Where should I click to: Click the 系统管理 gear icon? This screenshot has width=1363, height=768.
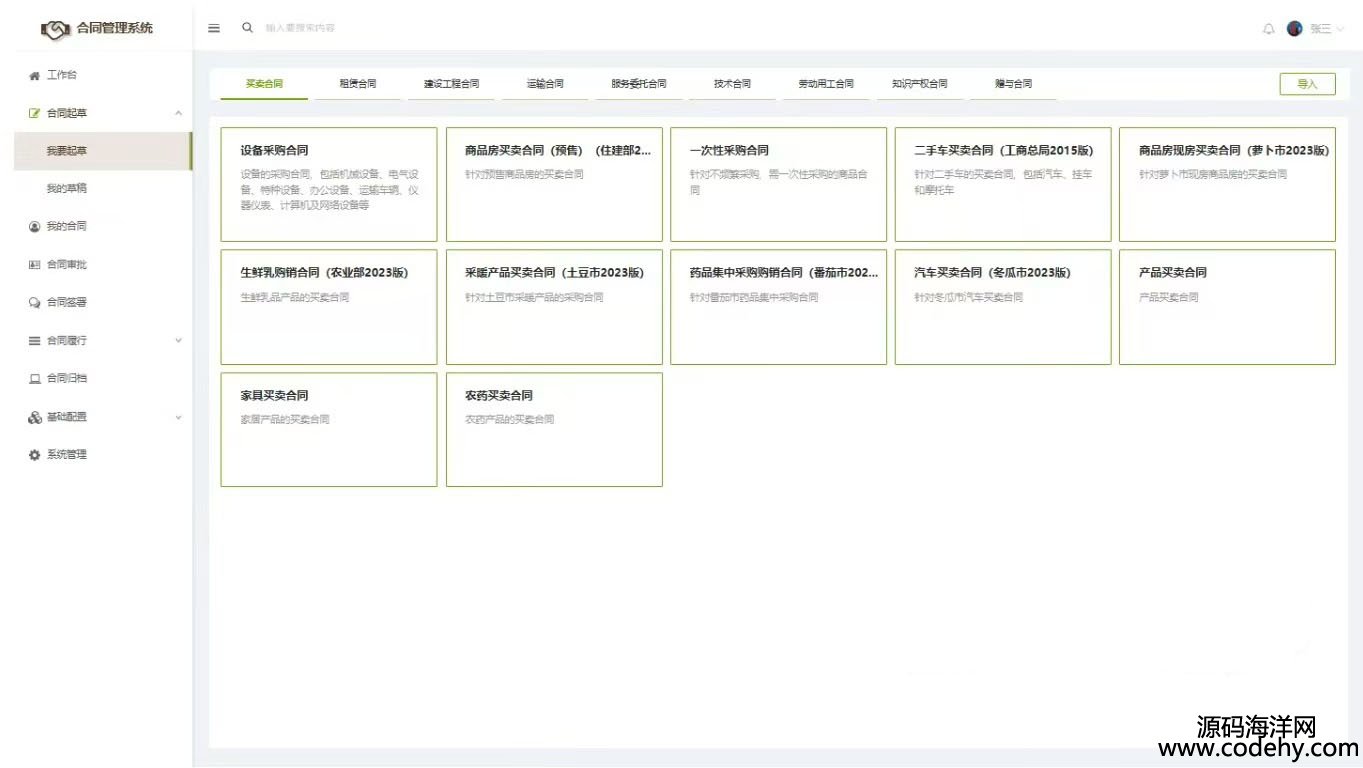tap(35, 455)
